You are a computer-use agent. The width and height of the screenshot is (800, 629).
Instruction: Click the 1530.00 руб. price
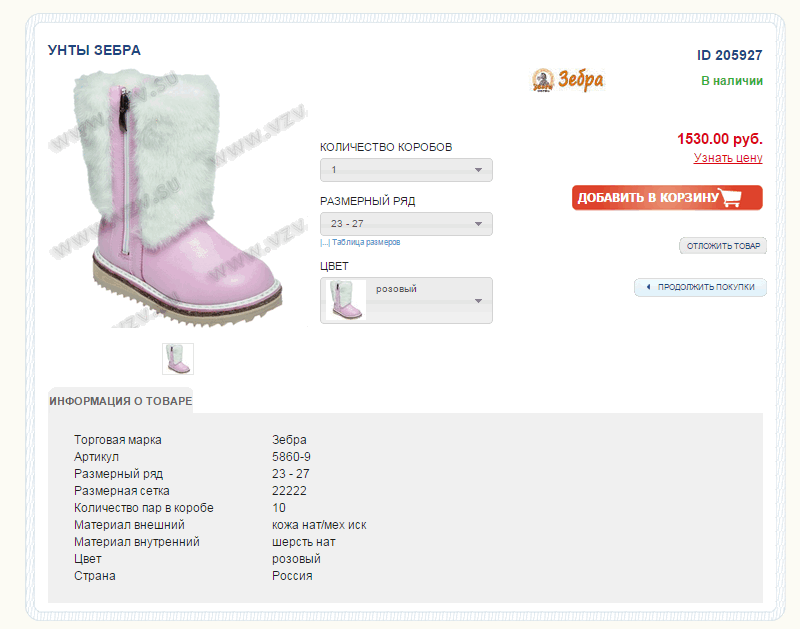[719, 139]
